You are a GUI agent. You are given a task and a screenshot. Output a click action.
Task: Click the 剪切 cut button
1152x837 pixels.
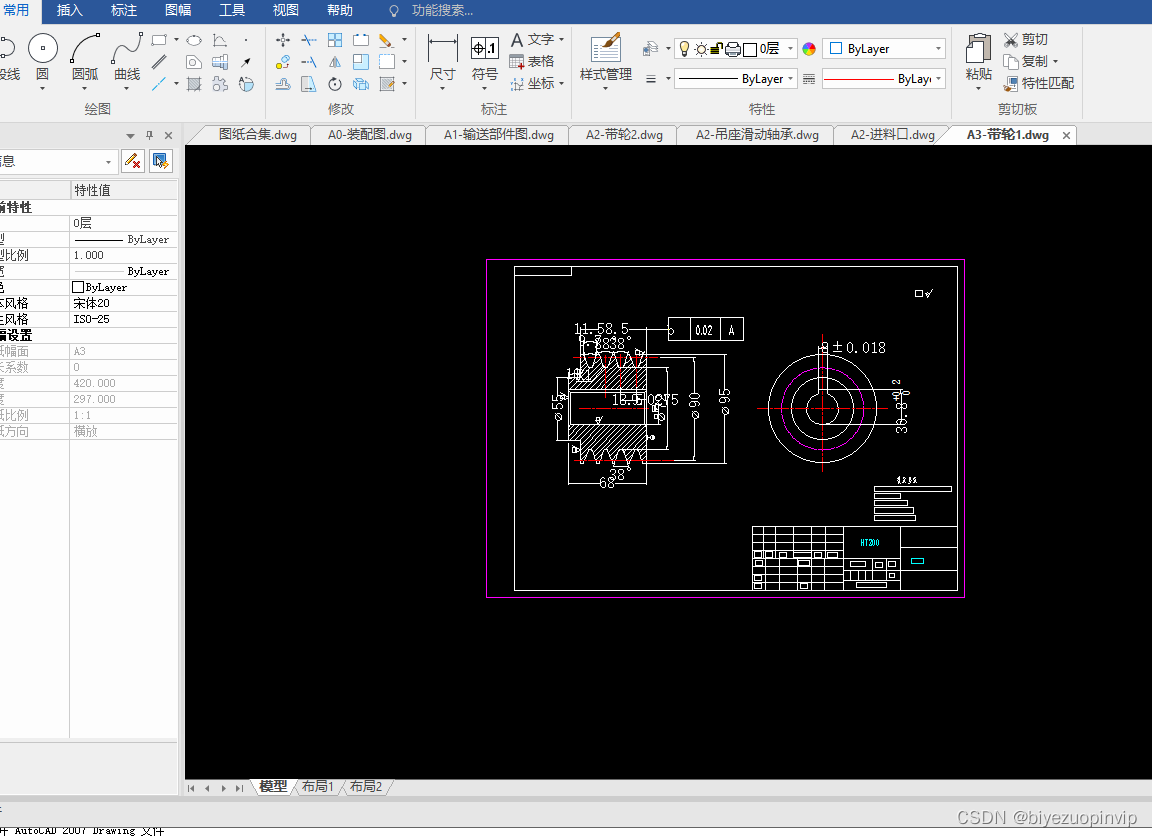tap(1026, 40)
